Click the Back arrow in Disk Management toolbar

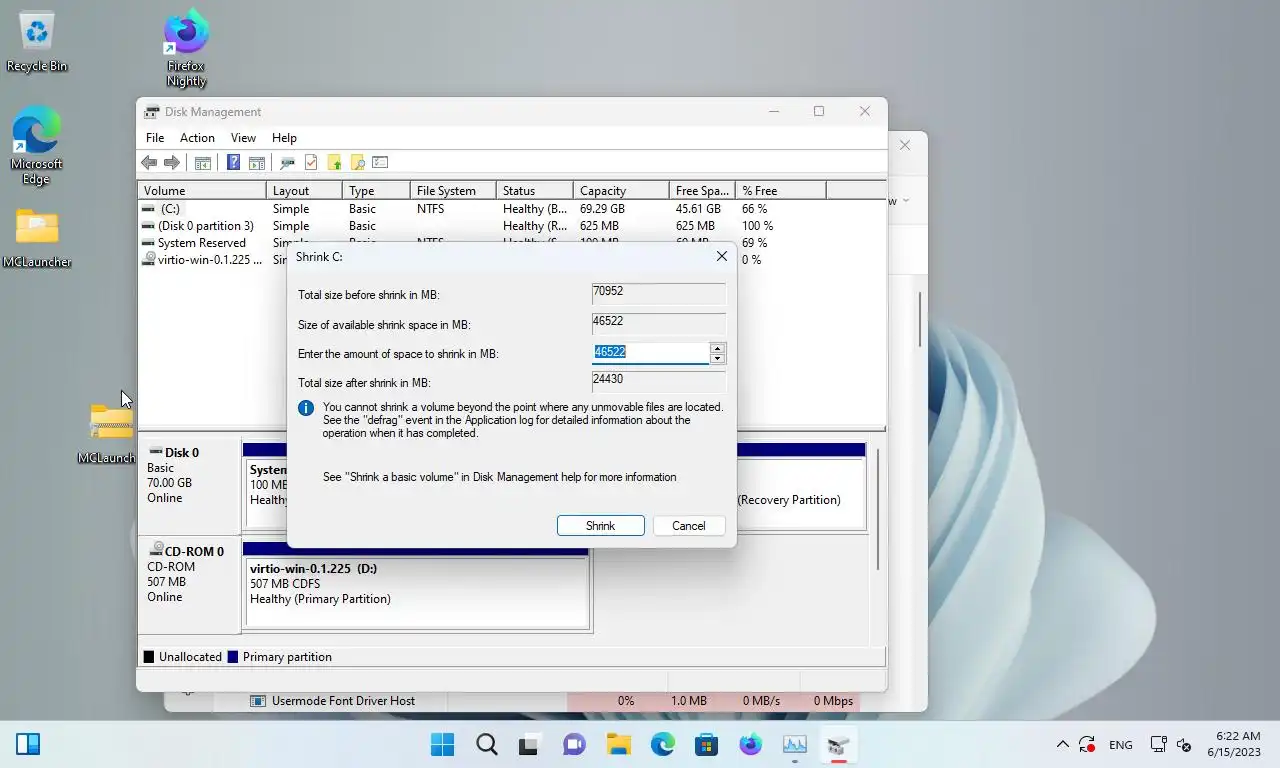click(x=149, y=162)
